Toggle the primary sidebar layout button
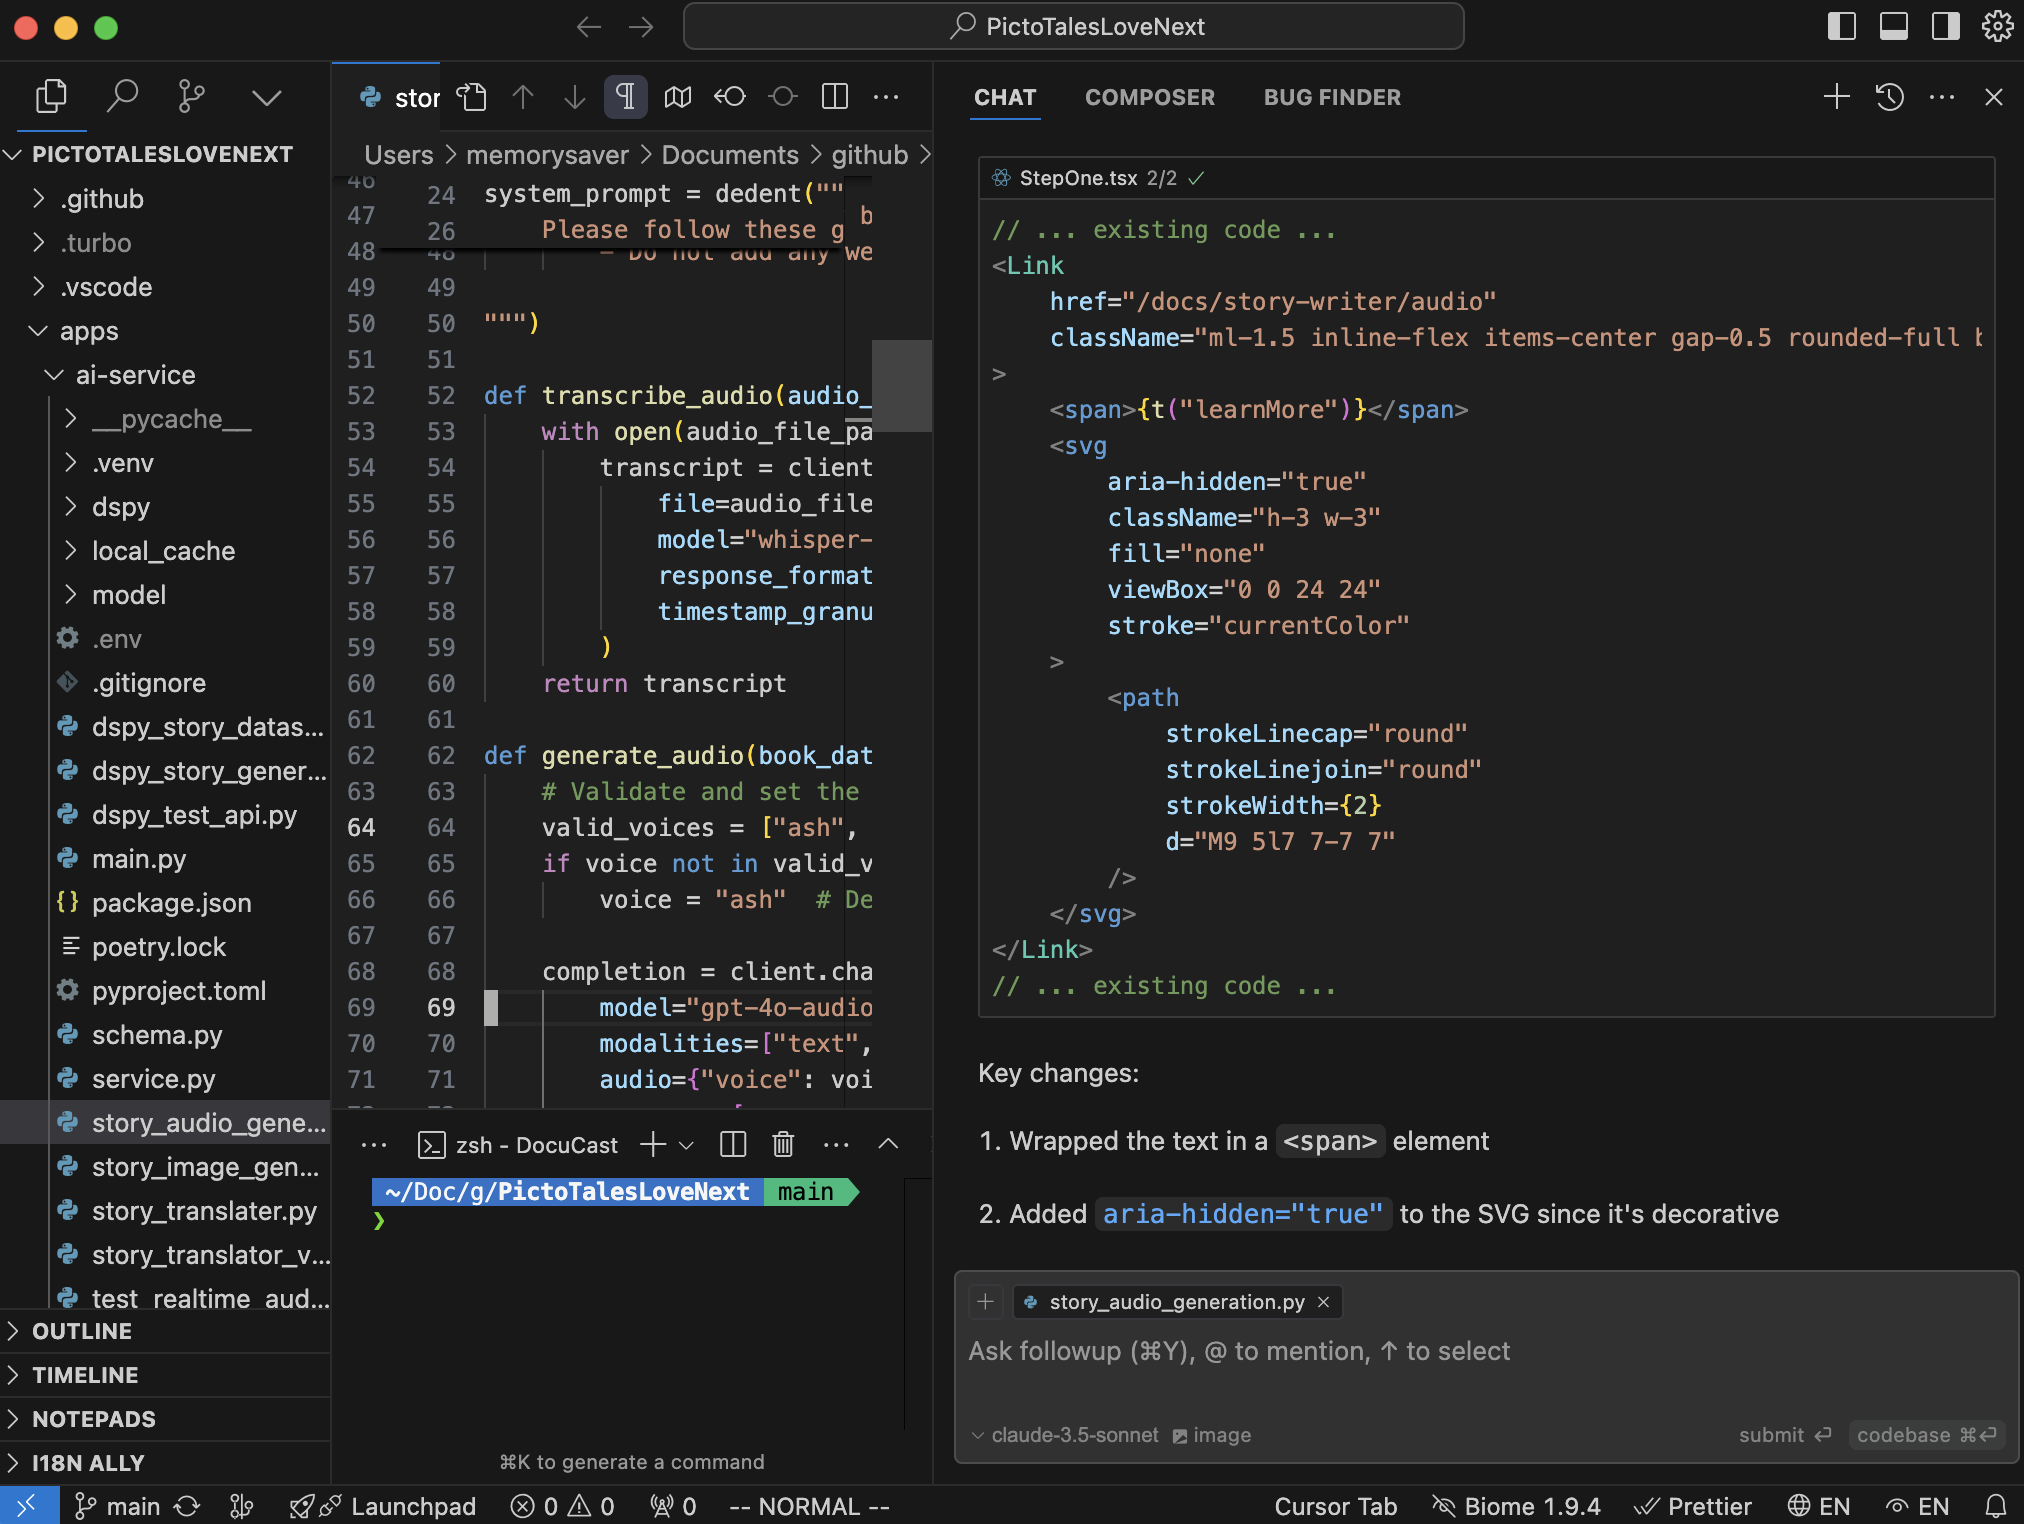 tap(1841, 26)
